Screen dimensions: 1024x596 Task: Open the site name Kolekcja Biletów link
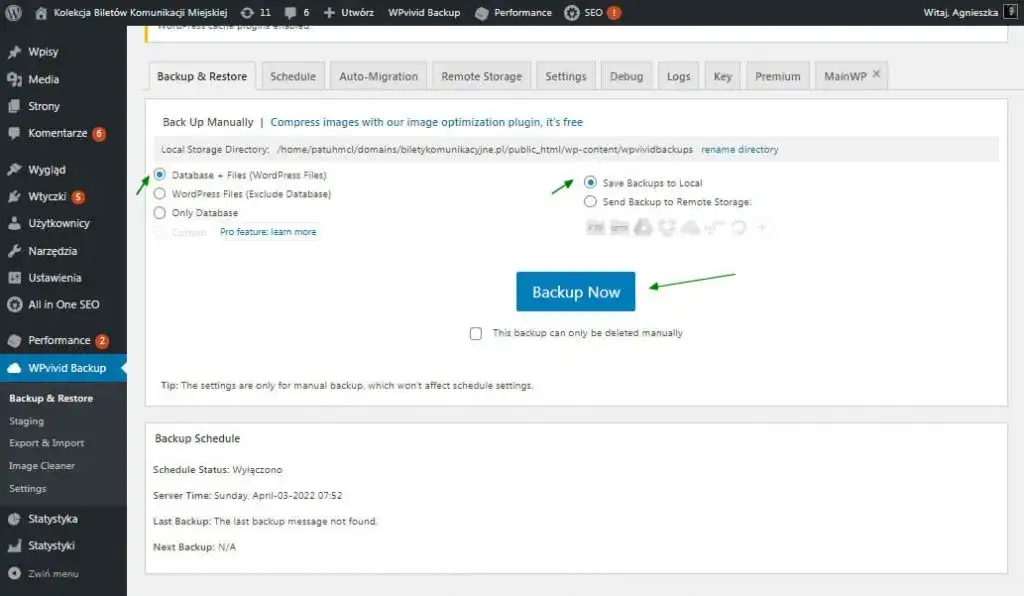coord(140,12)
